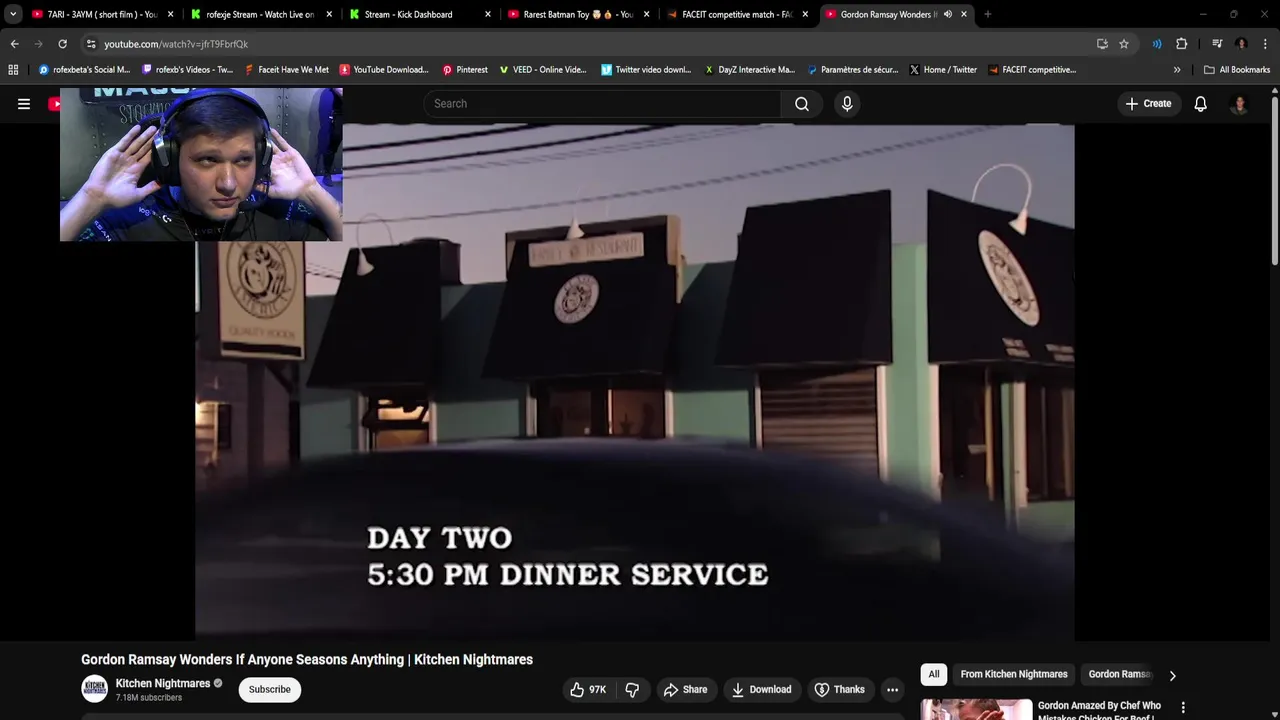Open Pinterest bookmark

click(465, 70)
